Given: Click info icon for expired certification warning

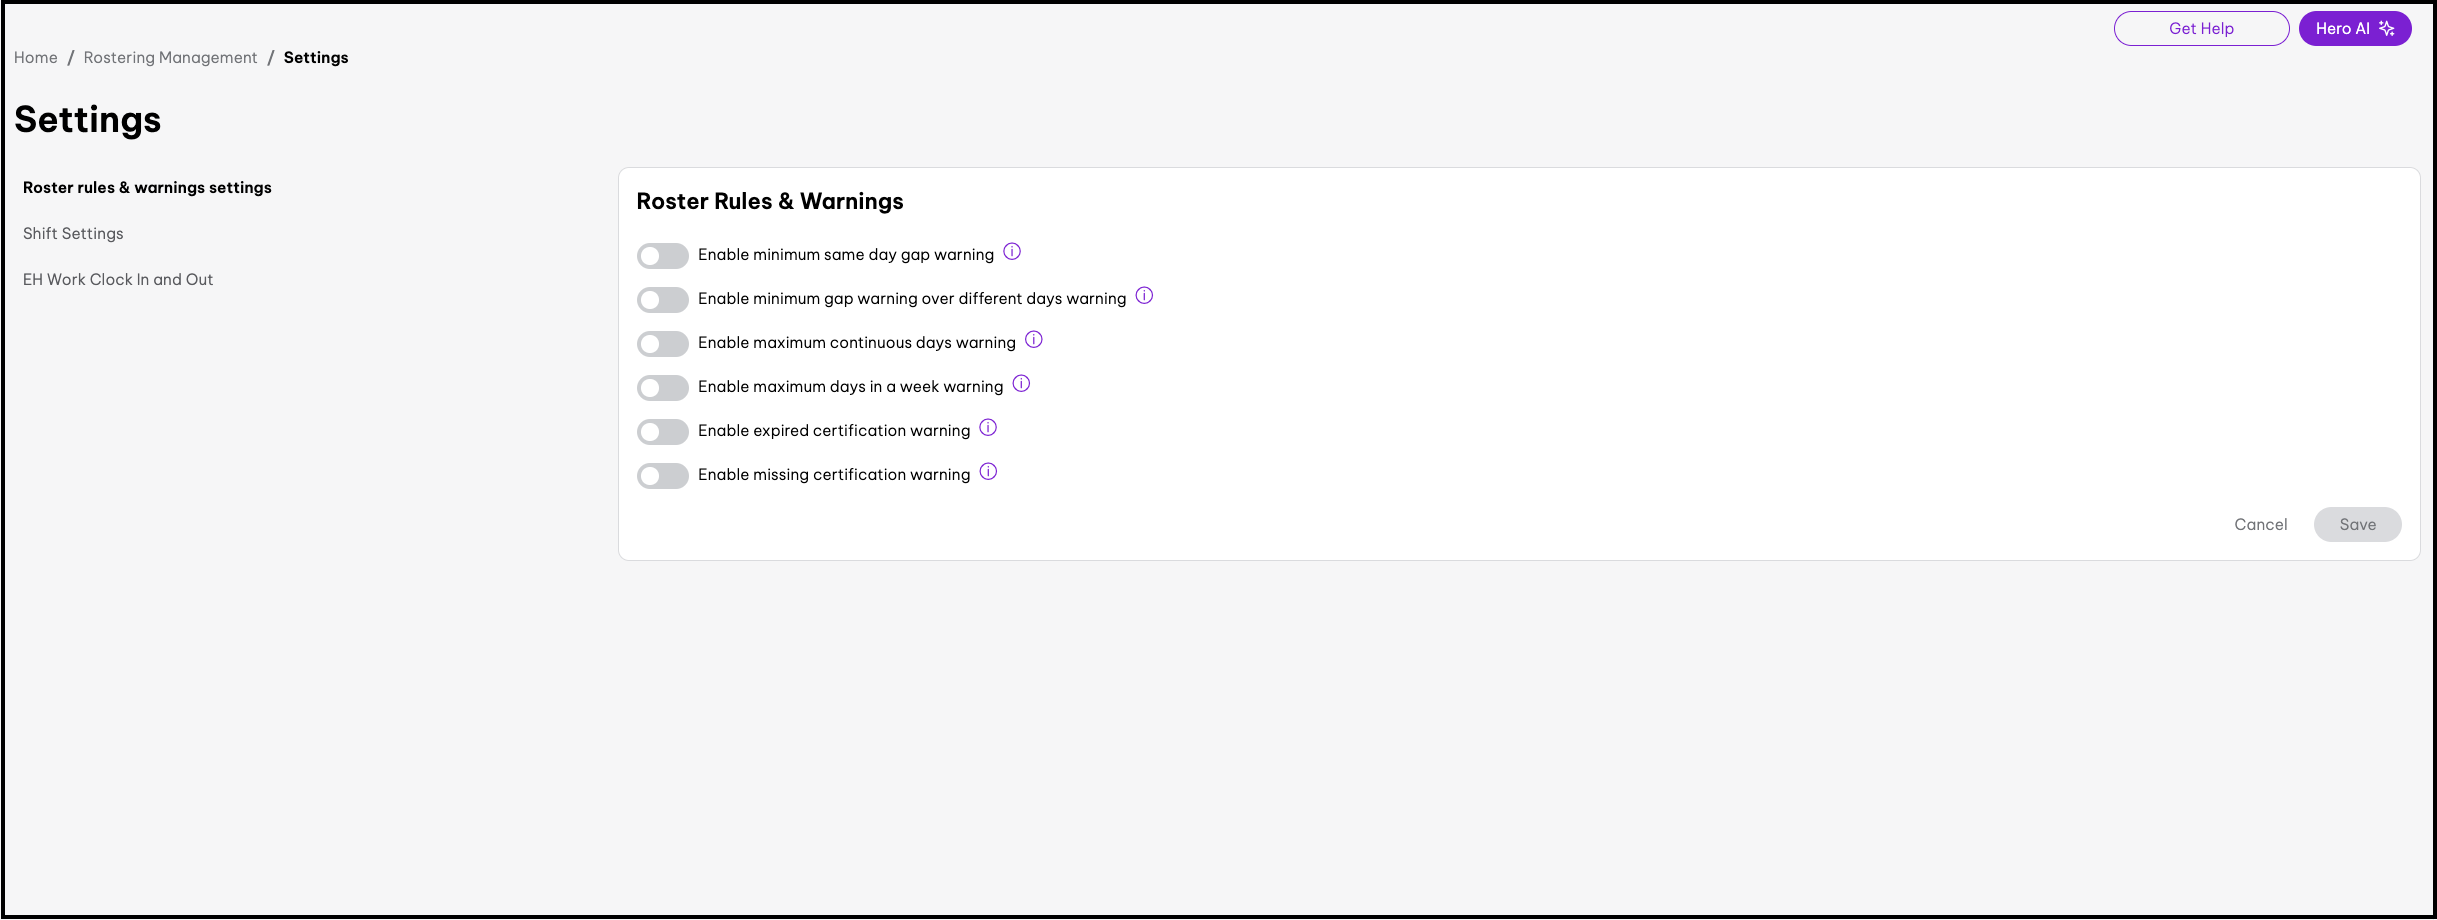Looking at the screenshot, I should click(x=988, y=428).
